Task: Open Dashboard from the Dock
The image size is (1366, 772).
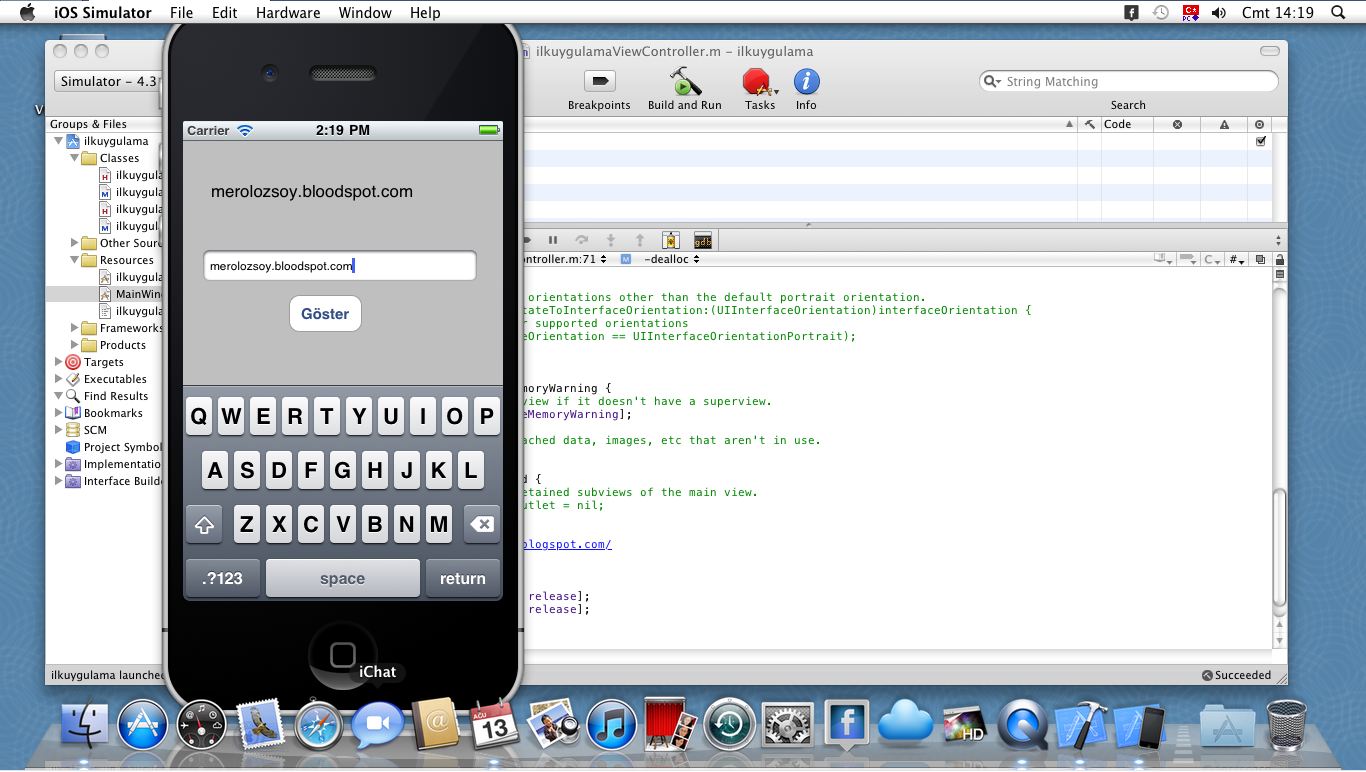Action: [x=201, y=724]
